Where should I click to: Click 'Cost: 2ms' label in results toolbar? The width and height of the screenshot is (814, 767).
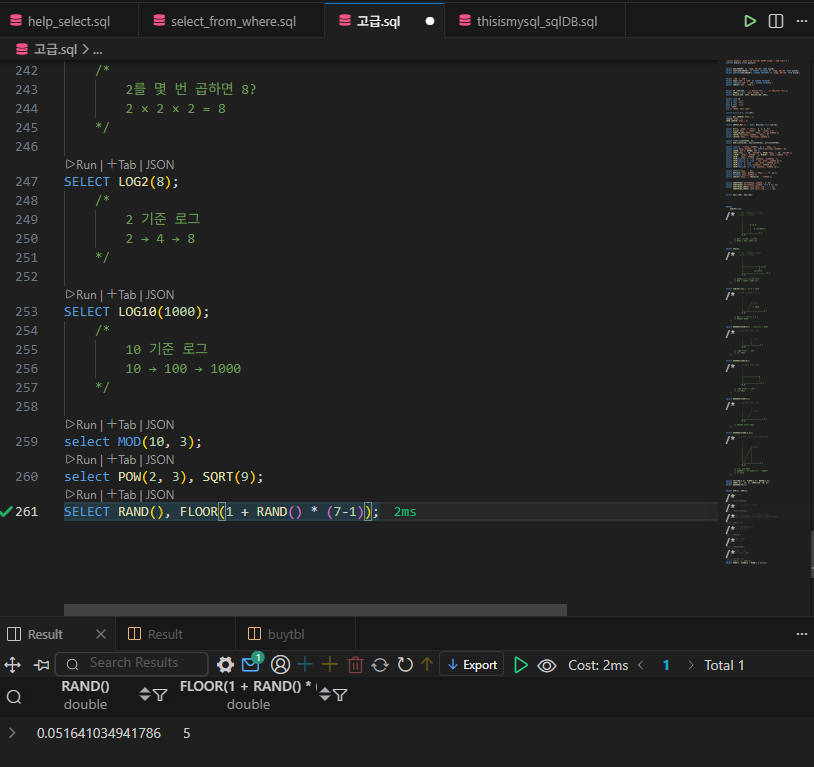(598, 665)
